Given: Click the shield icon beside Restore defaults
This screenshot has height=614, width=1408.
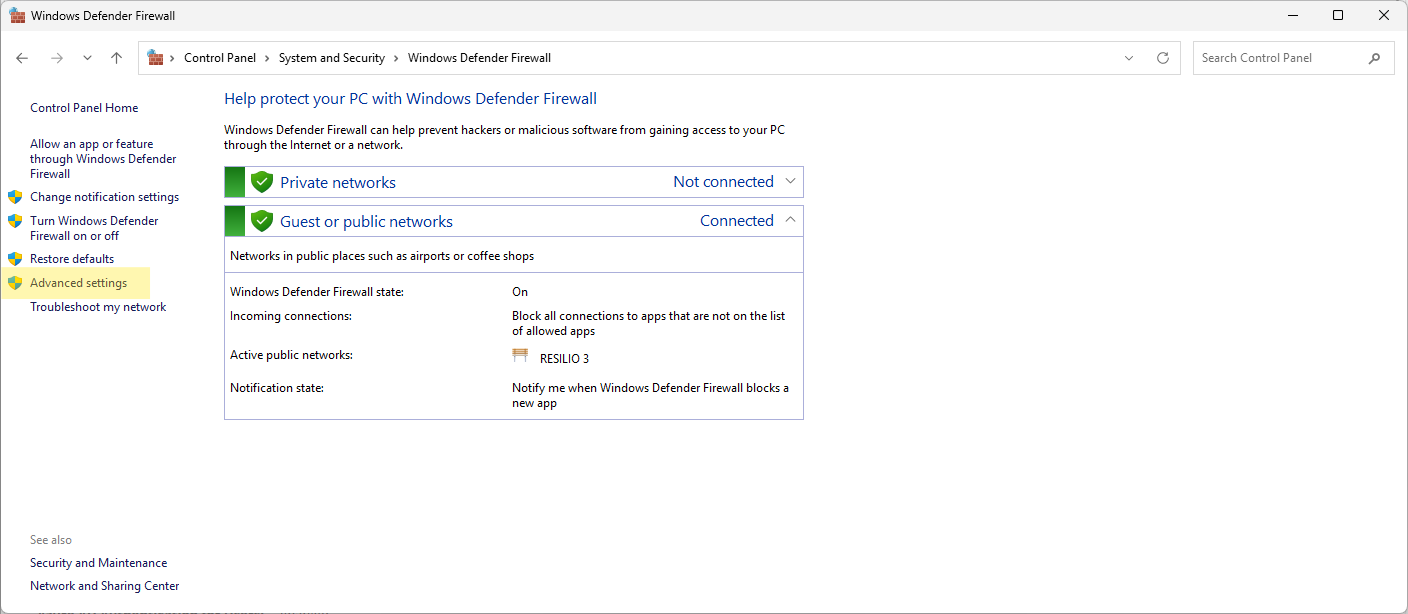Looking at the screenshot, I should click(15, 258).
